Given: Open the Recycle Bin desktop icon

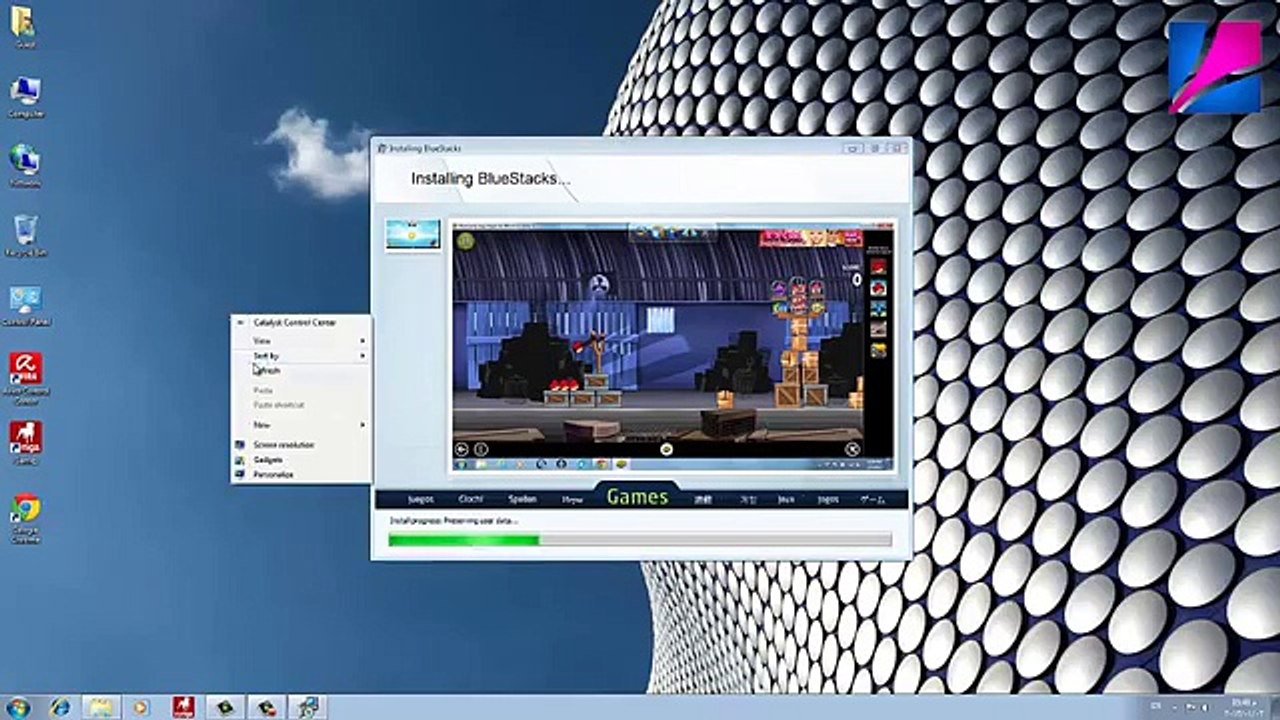Looking at the screenshot, I should [x=26, y=236].
